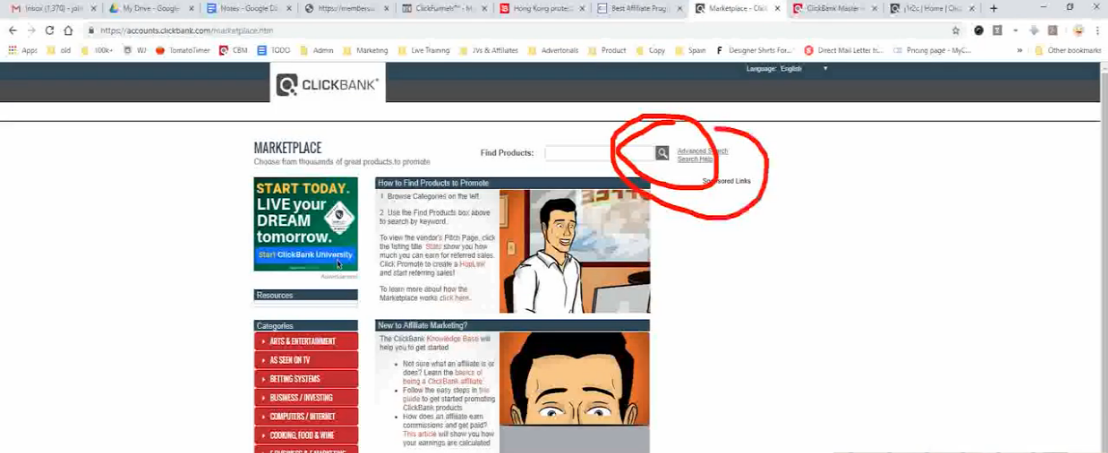Screen dimensions: 1108x453
Task: Open the Apps grid in the bookmarks bar
Action: [22, 50]
